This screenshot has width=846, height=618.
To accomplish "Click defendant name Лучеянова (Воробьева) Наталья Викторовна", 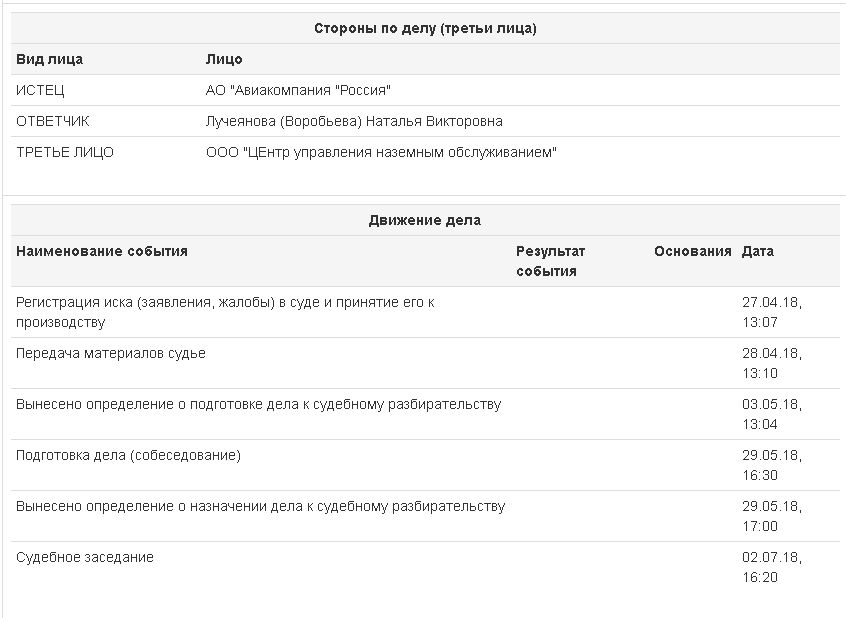I will 354,121.
